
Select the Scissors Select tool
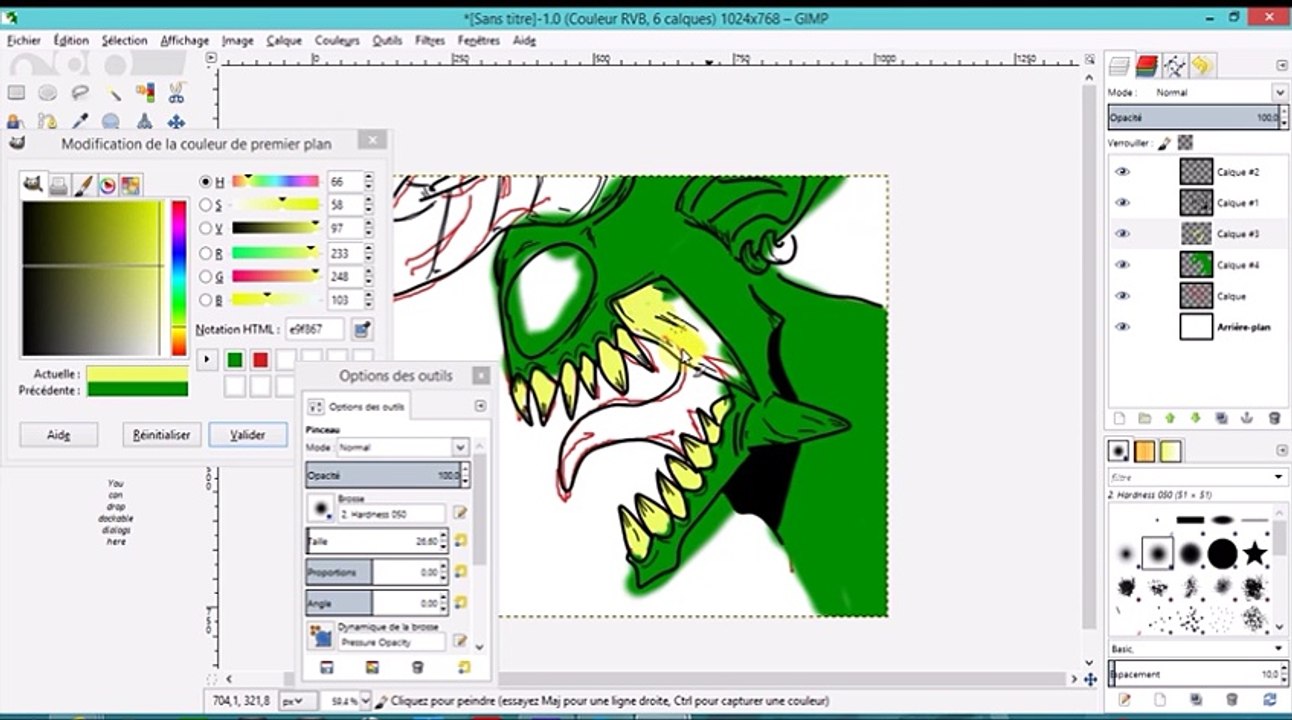point(177,93)
